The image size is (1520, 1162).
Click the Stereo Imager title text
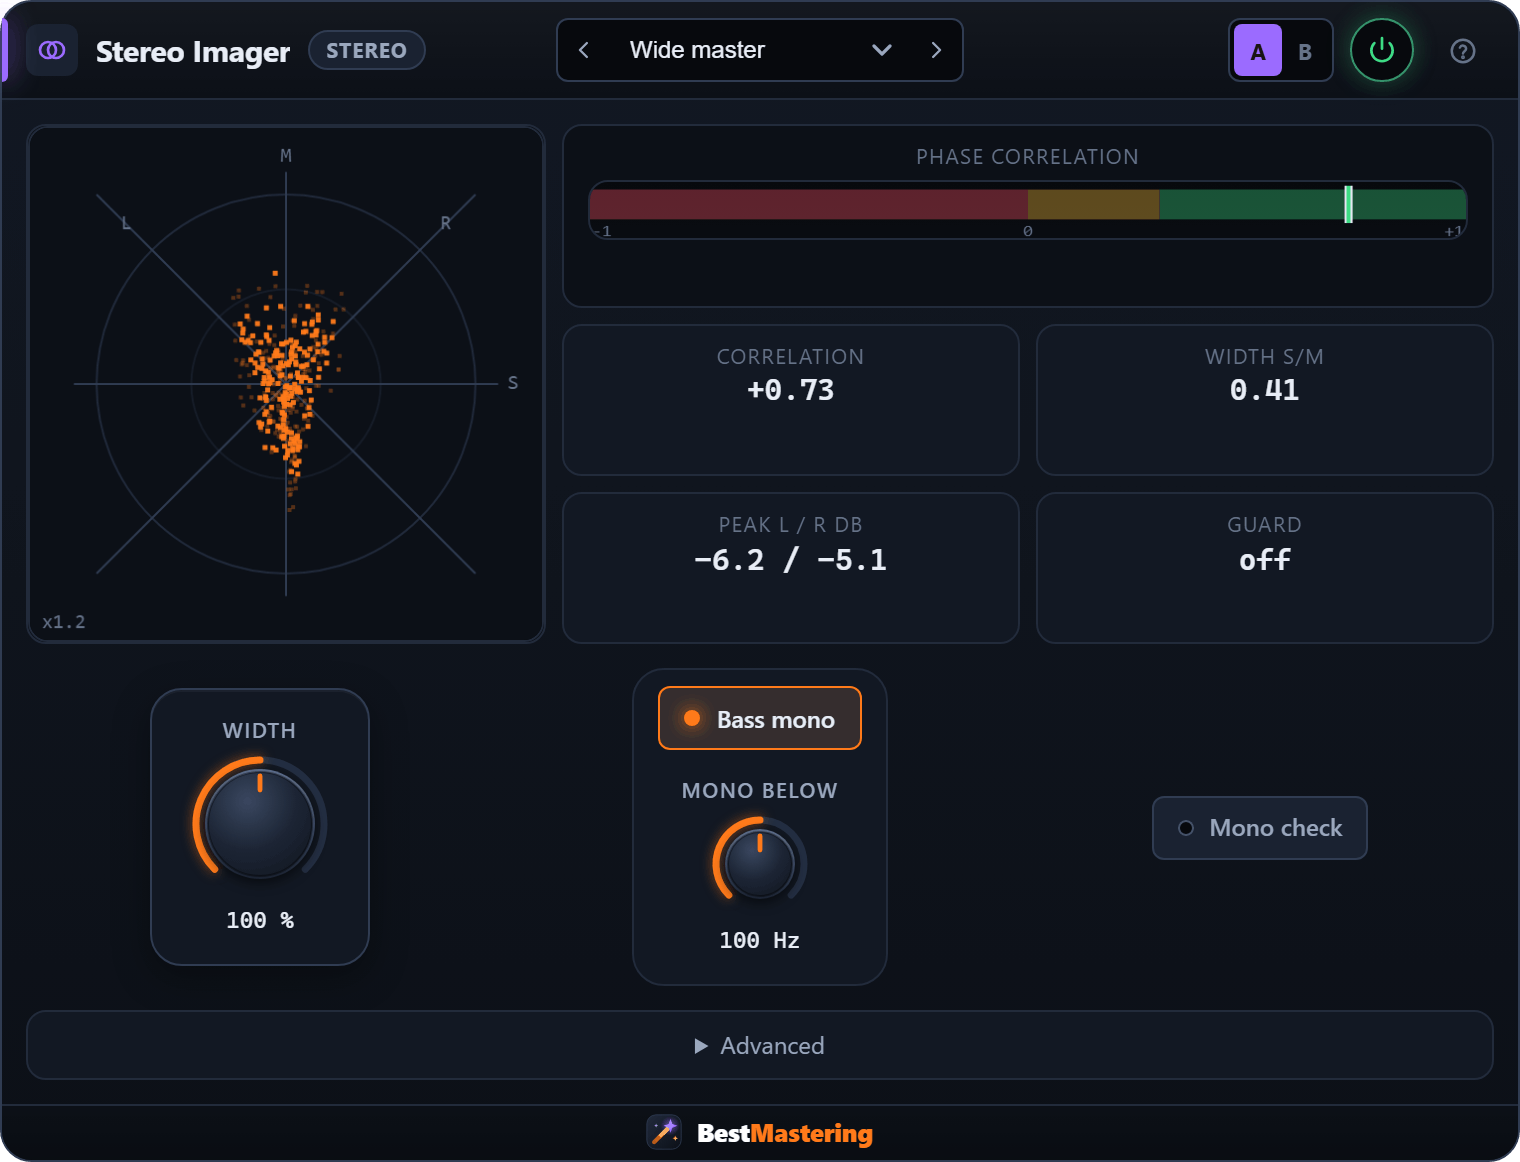click(x=193, y=51)
